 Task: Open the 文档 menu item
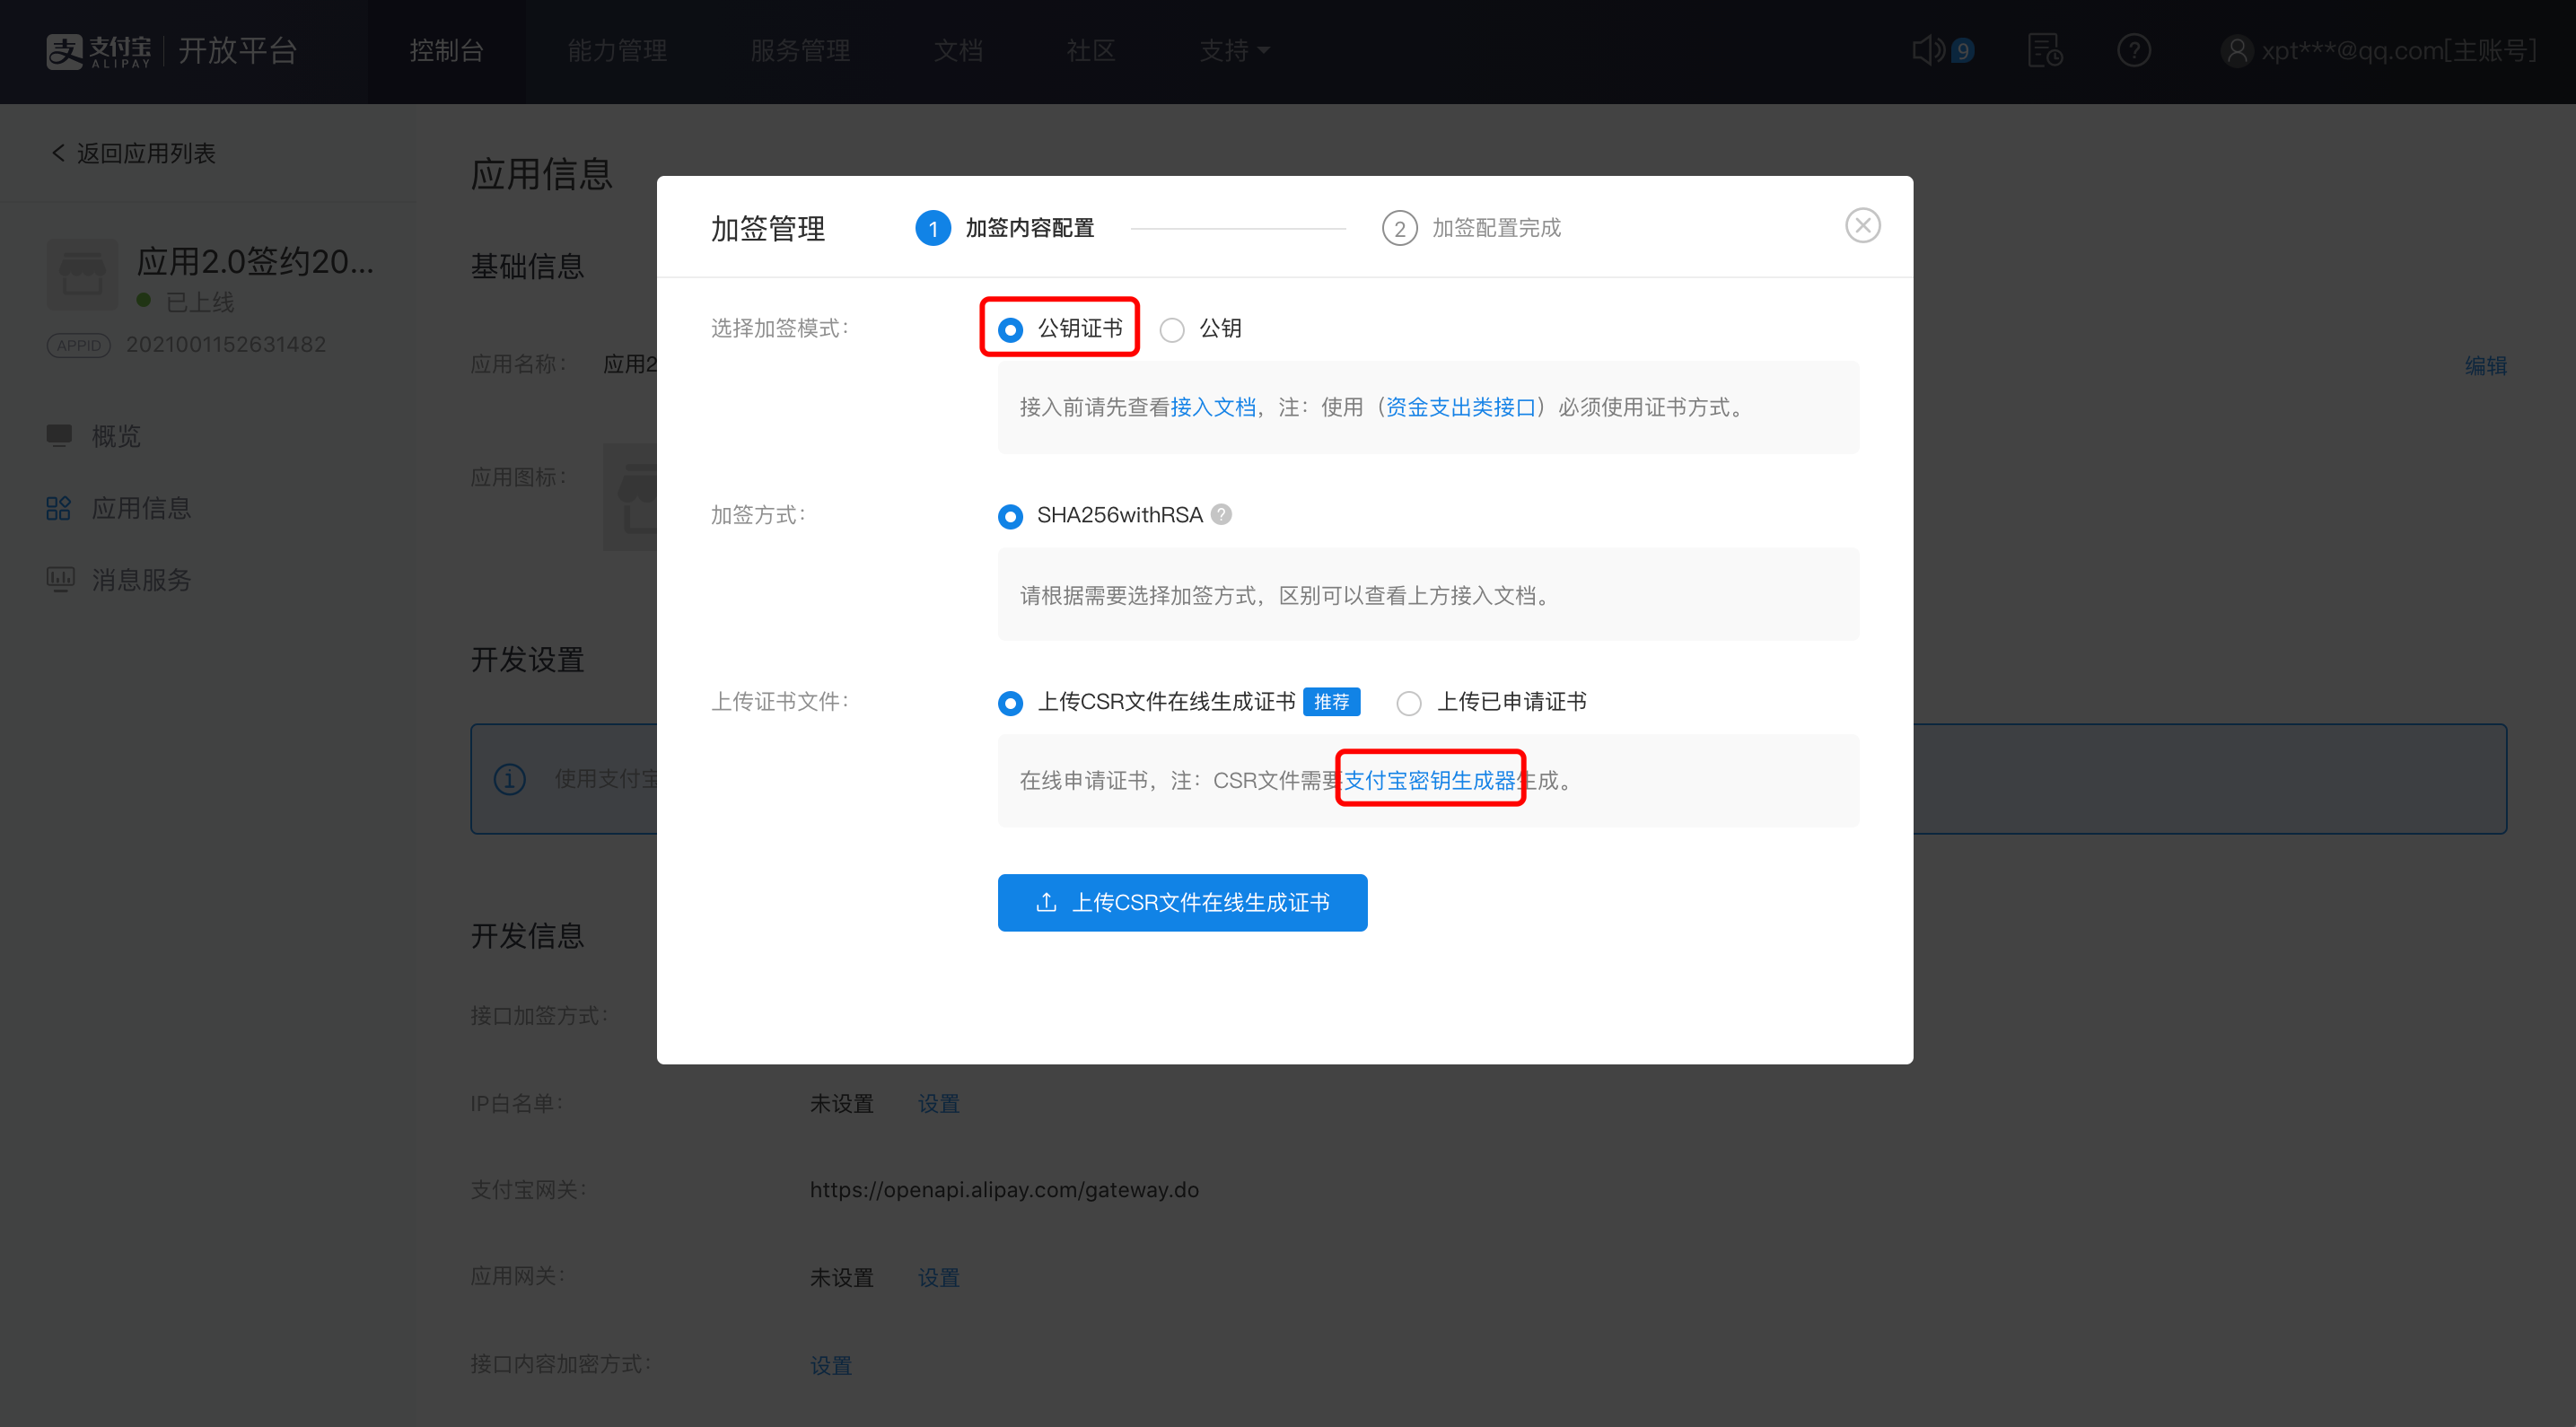pos(958,50)
